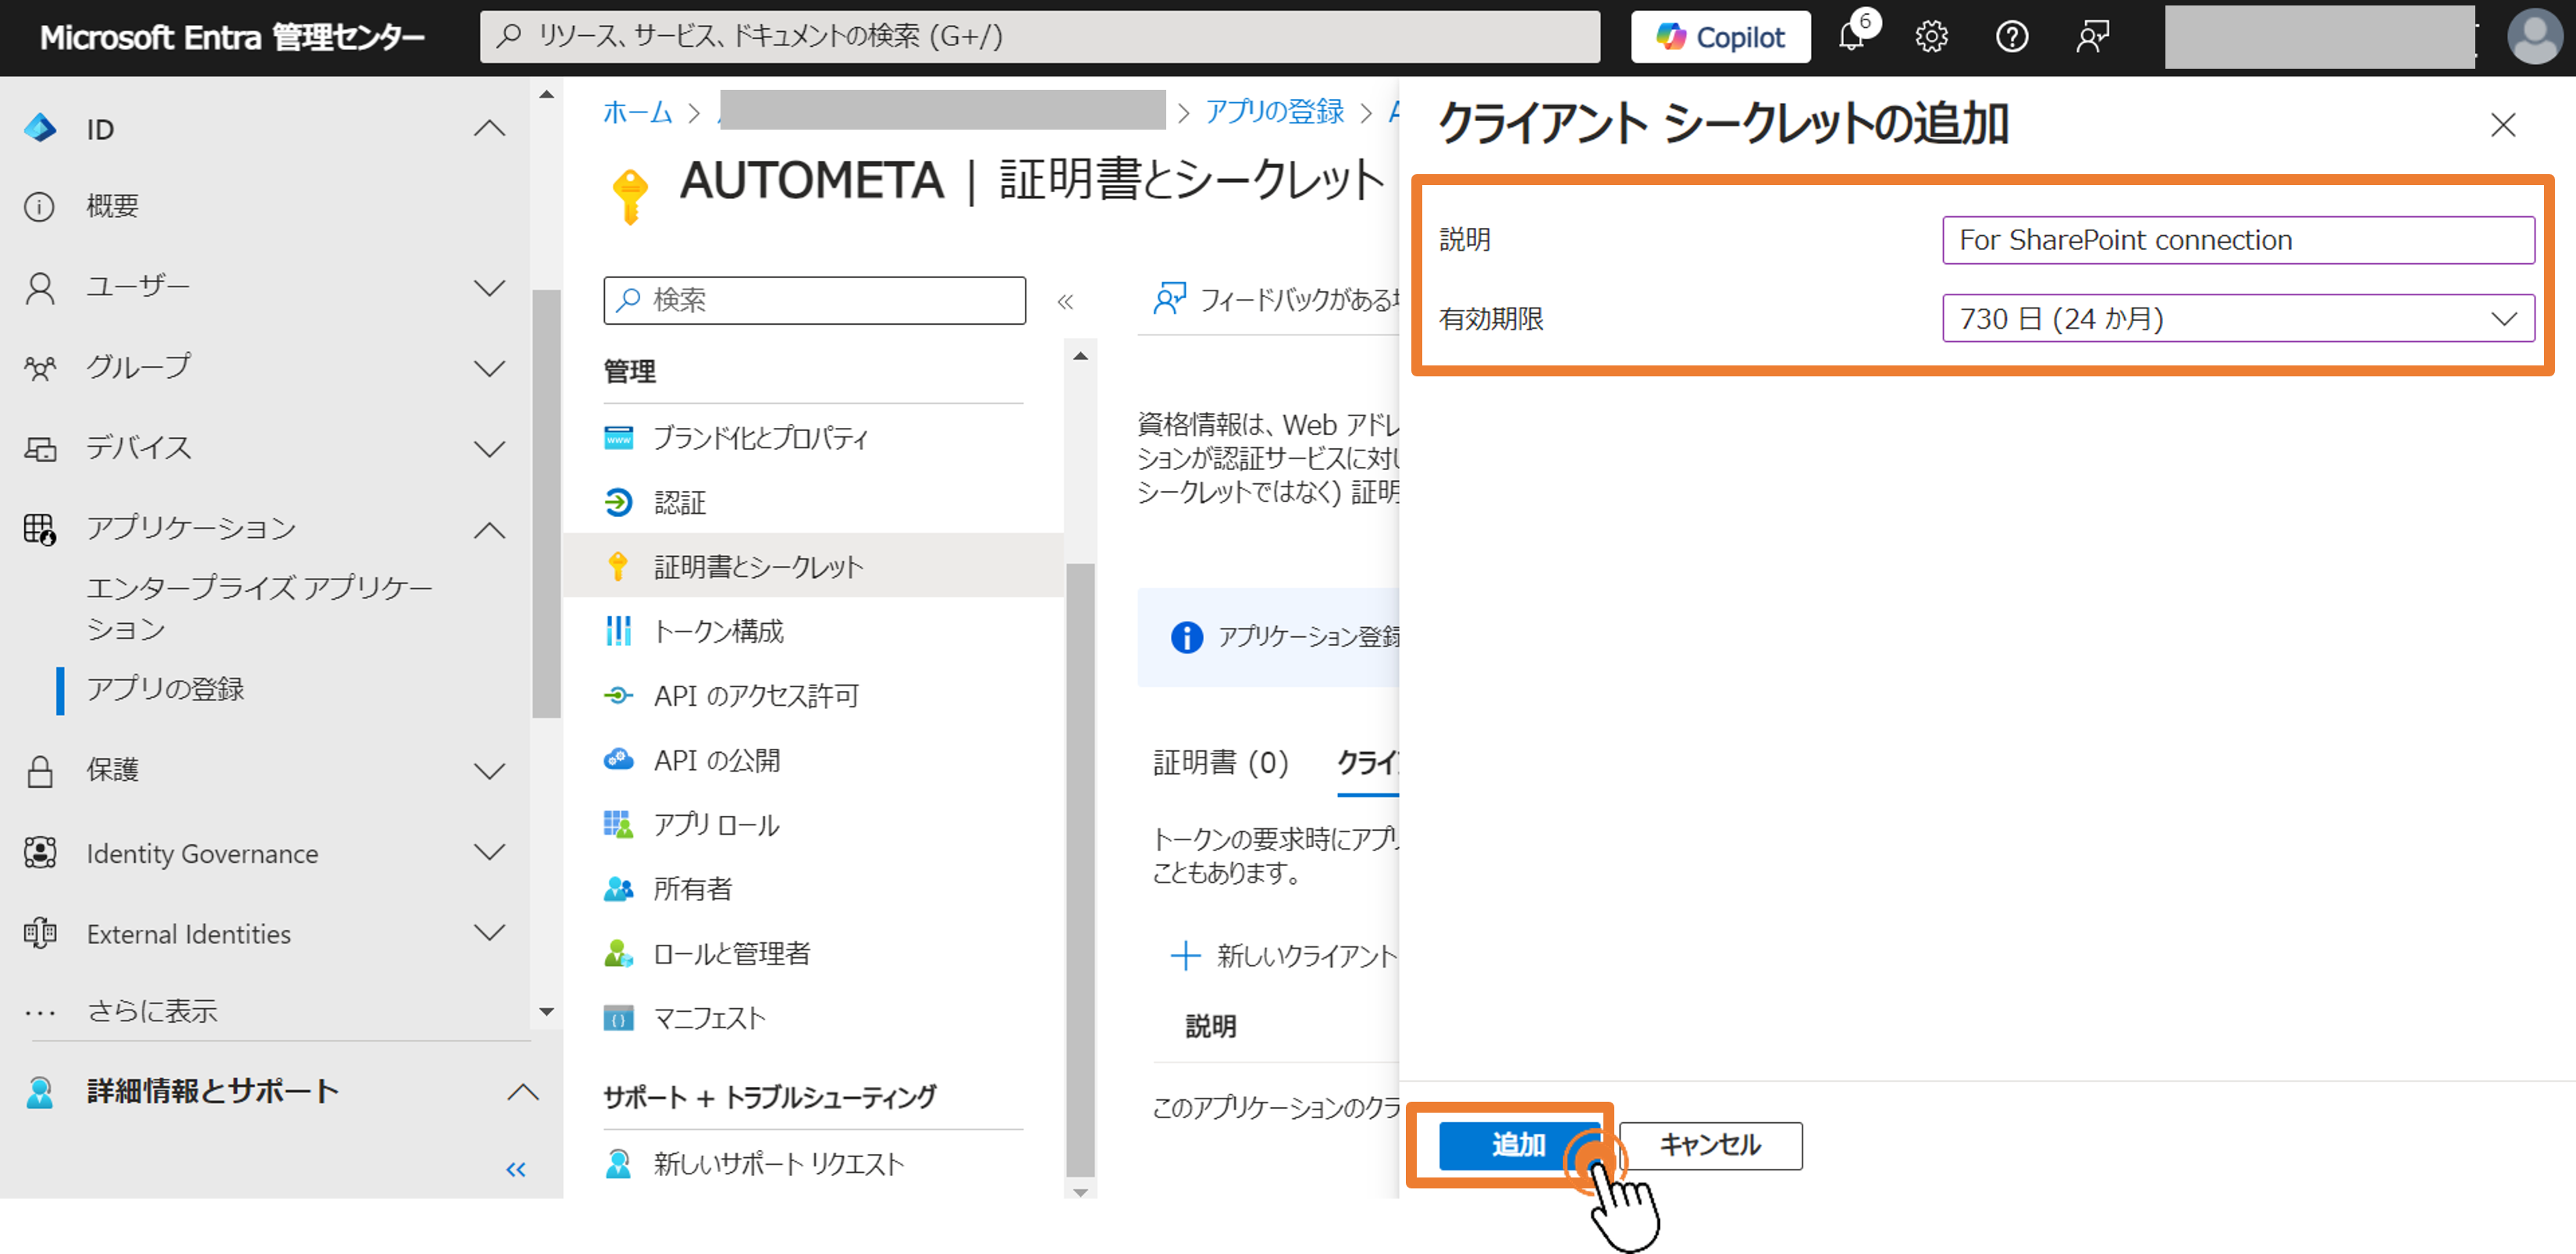Viewport: 2576px width, 1254px height.
Task: Click the デバイス monitor icon
Action: (x=40, y=449)
